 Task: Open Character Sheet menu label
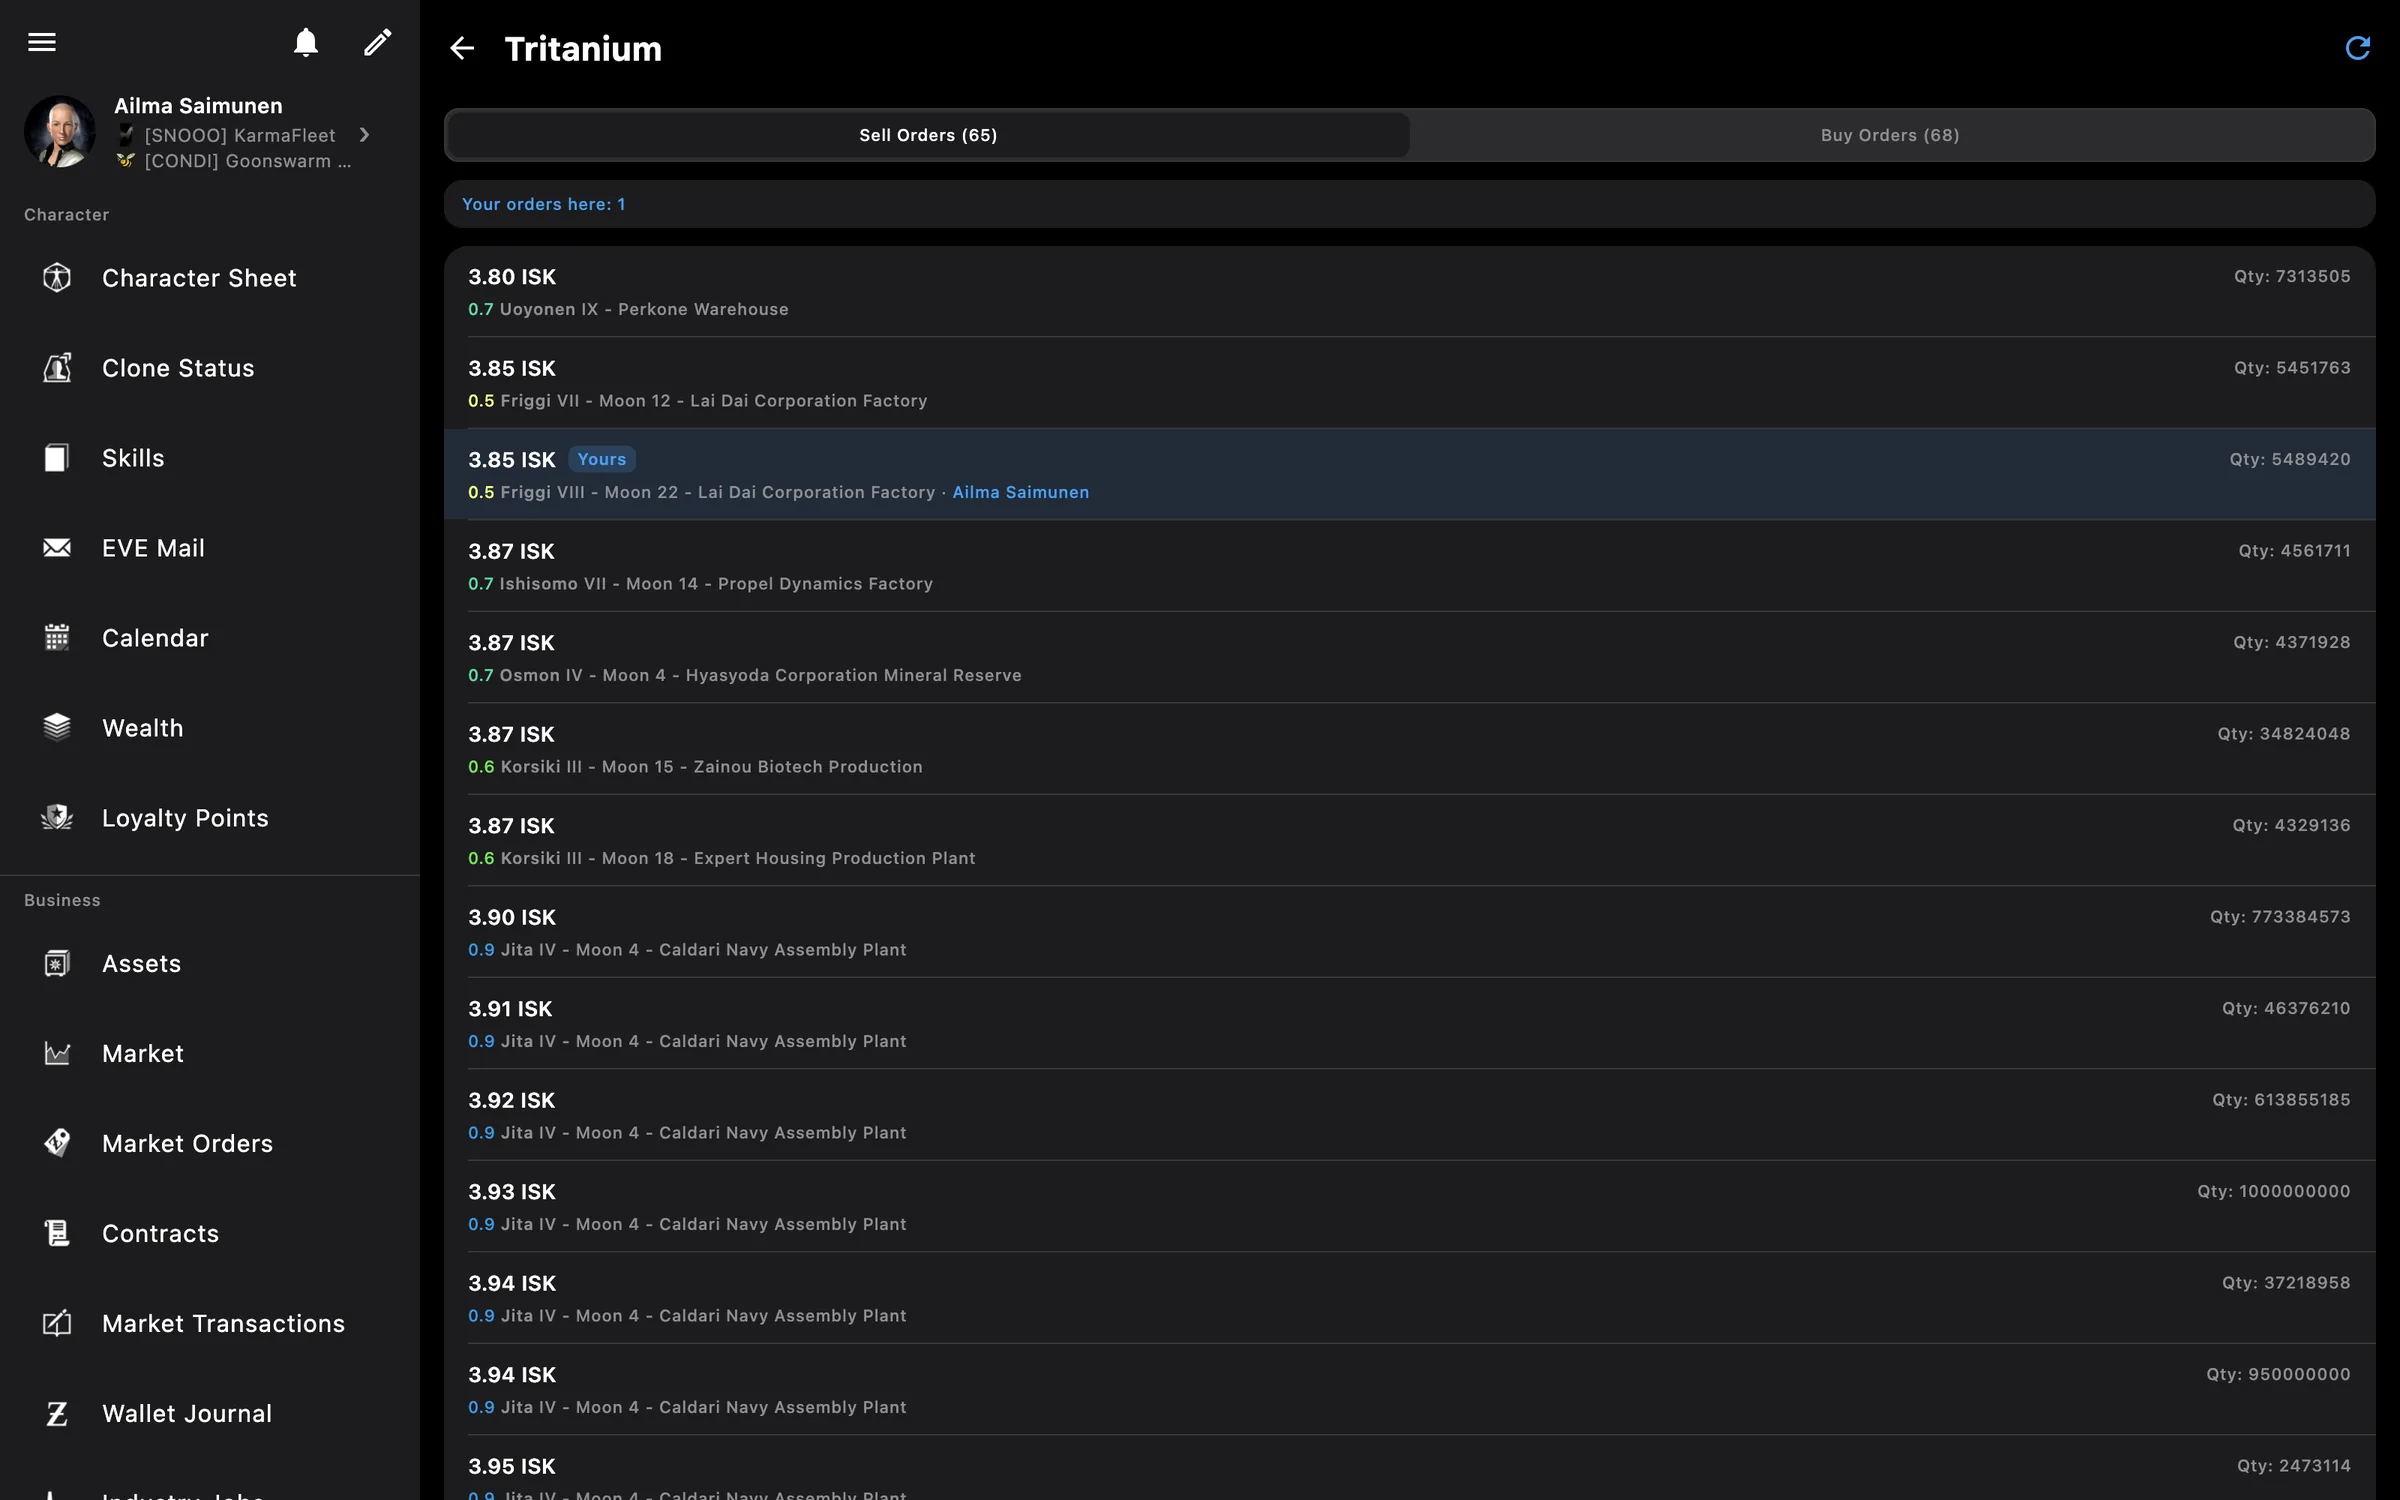click(x=199, y=278)
